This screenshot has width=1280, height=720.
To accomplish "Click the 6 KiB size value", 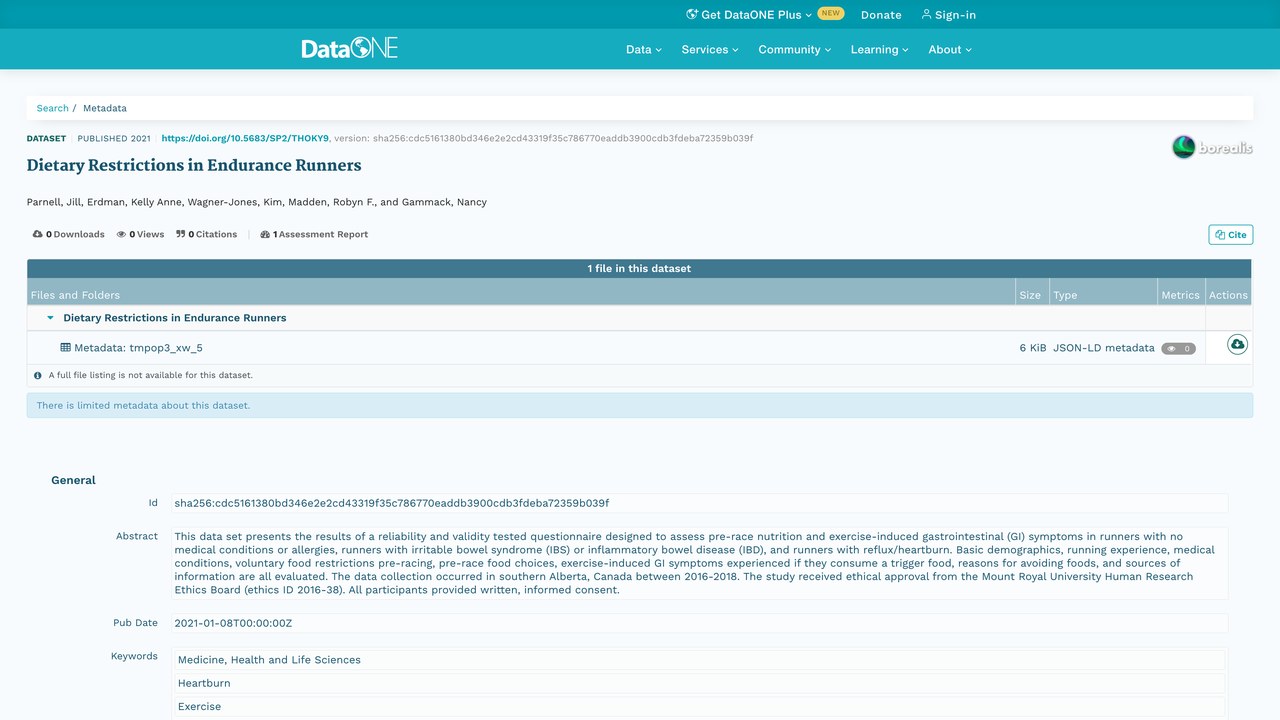I will 1033,348.
